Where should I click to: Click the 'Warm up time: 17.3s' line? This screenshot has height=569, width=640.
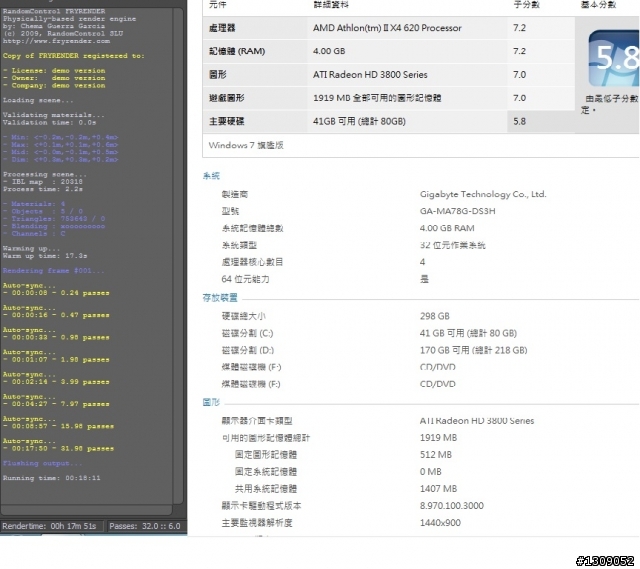pos(45,256)
